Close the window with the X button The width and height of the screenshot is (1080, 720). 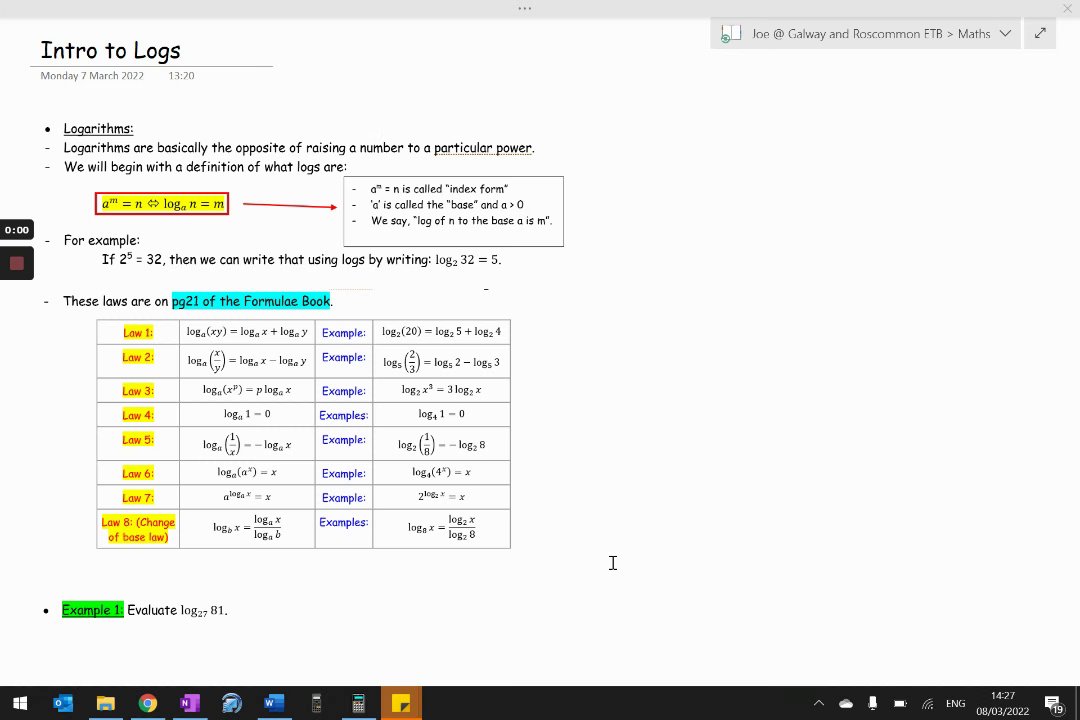pos(1067,8)
